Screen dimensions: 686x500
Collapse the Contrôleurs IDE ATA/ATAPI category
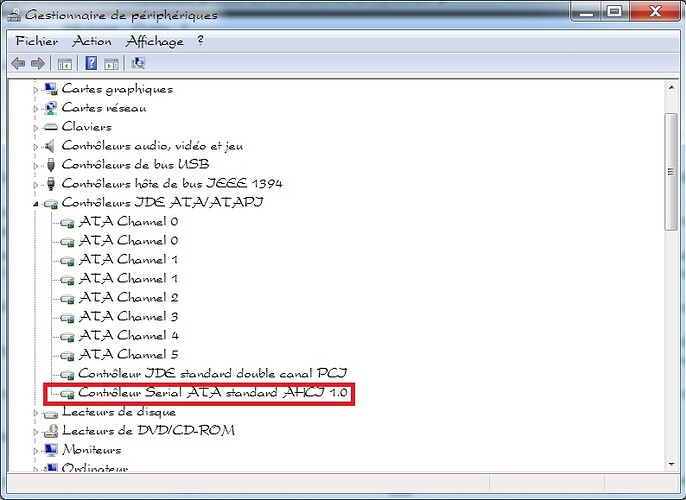(36, 204)
